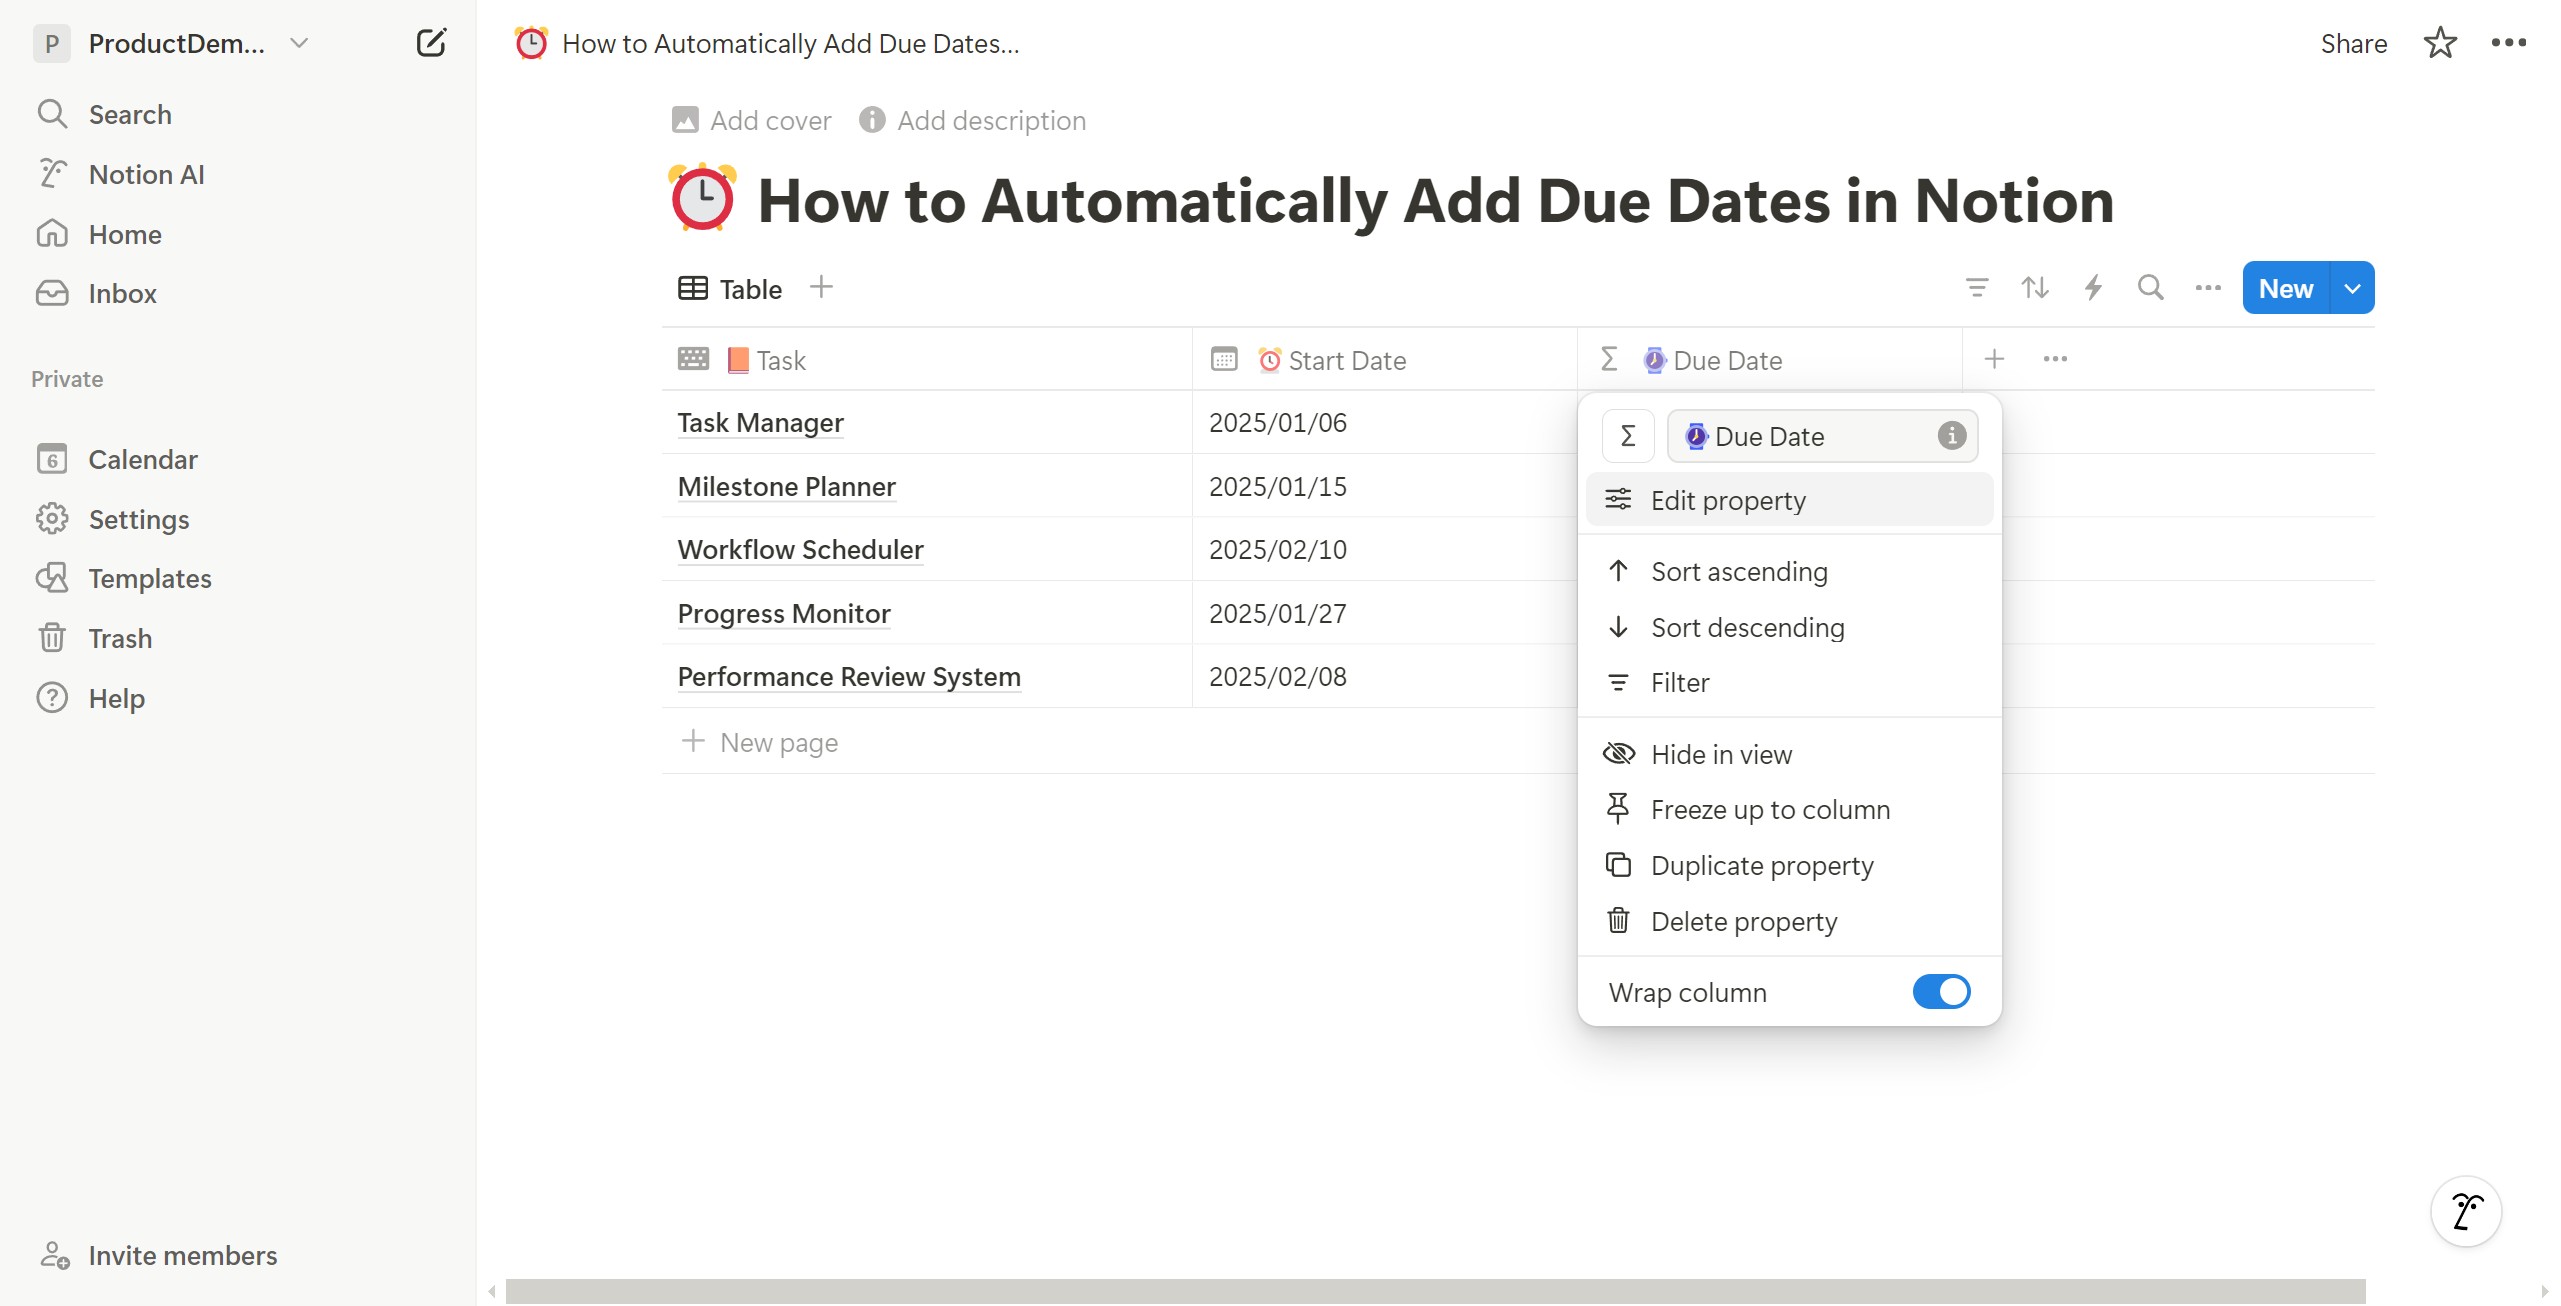This screenshot has width=2561, height=1306.
Task: Choose Hide in view
Action: [1789, 754]
